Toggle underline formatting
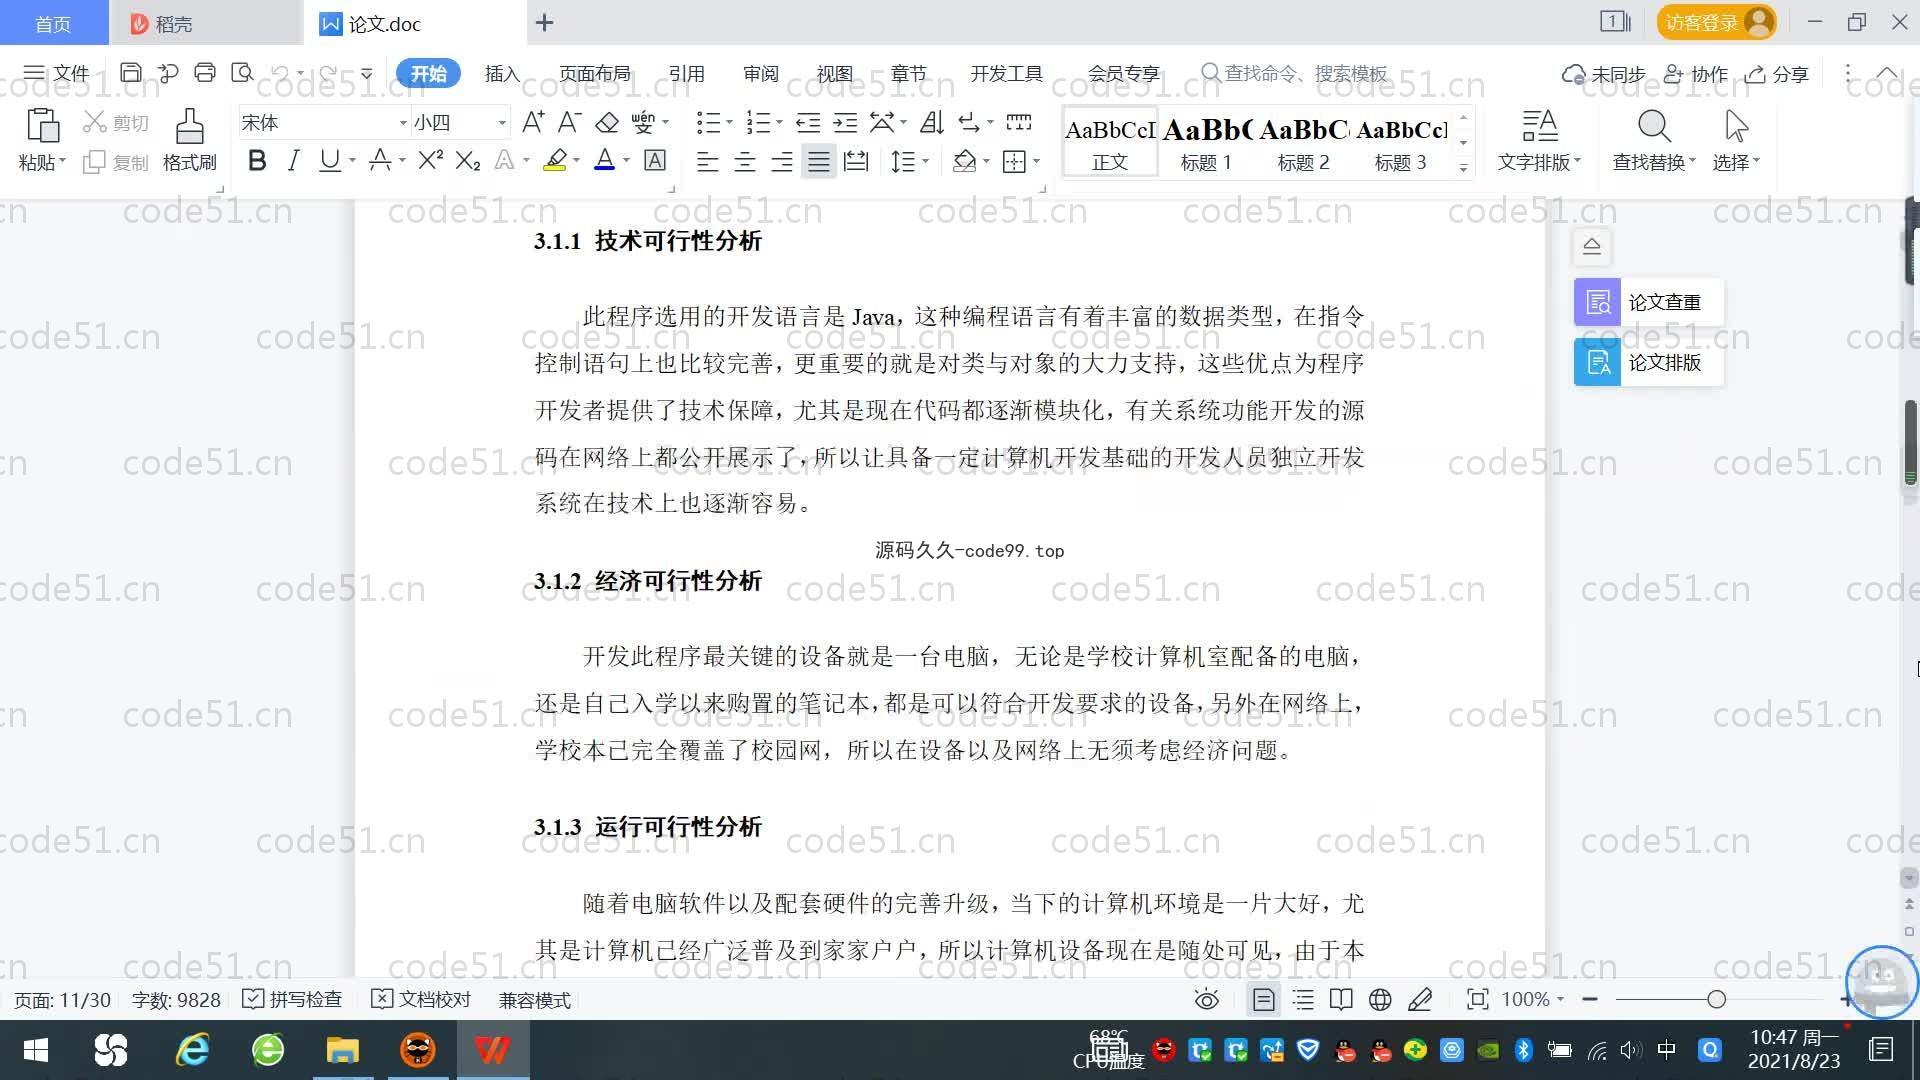The image size is (1920, 1080). pos(329,160)
